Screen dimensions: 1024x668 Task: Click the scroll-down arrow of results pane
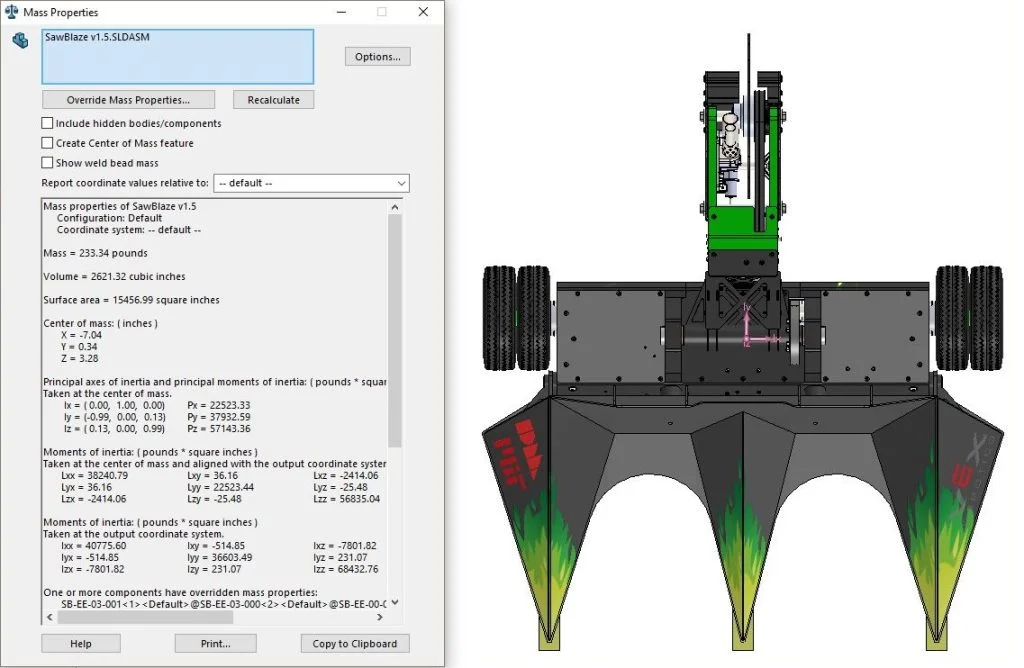(x=394, y=602)
